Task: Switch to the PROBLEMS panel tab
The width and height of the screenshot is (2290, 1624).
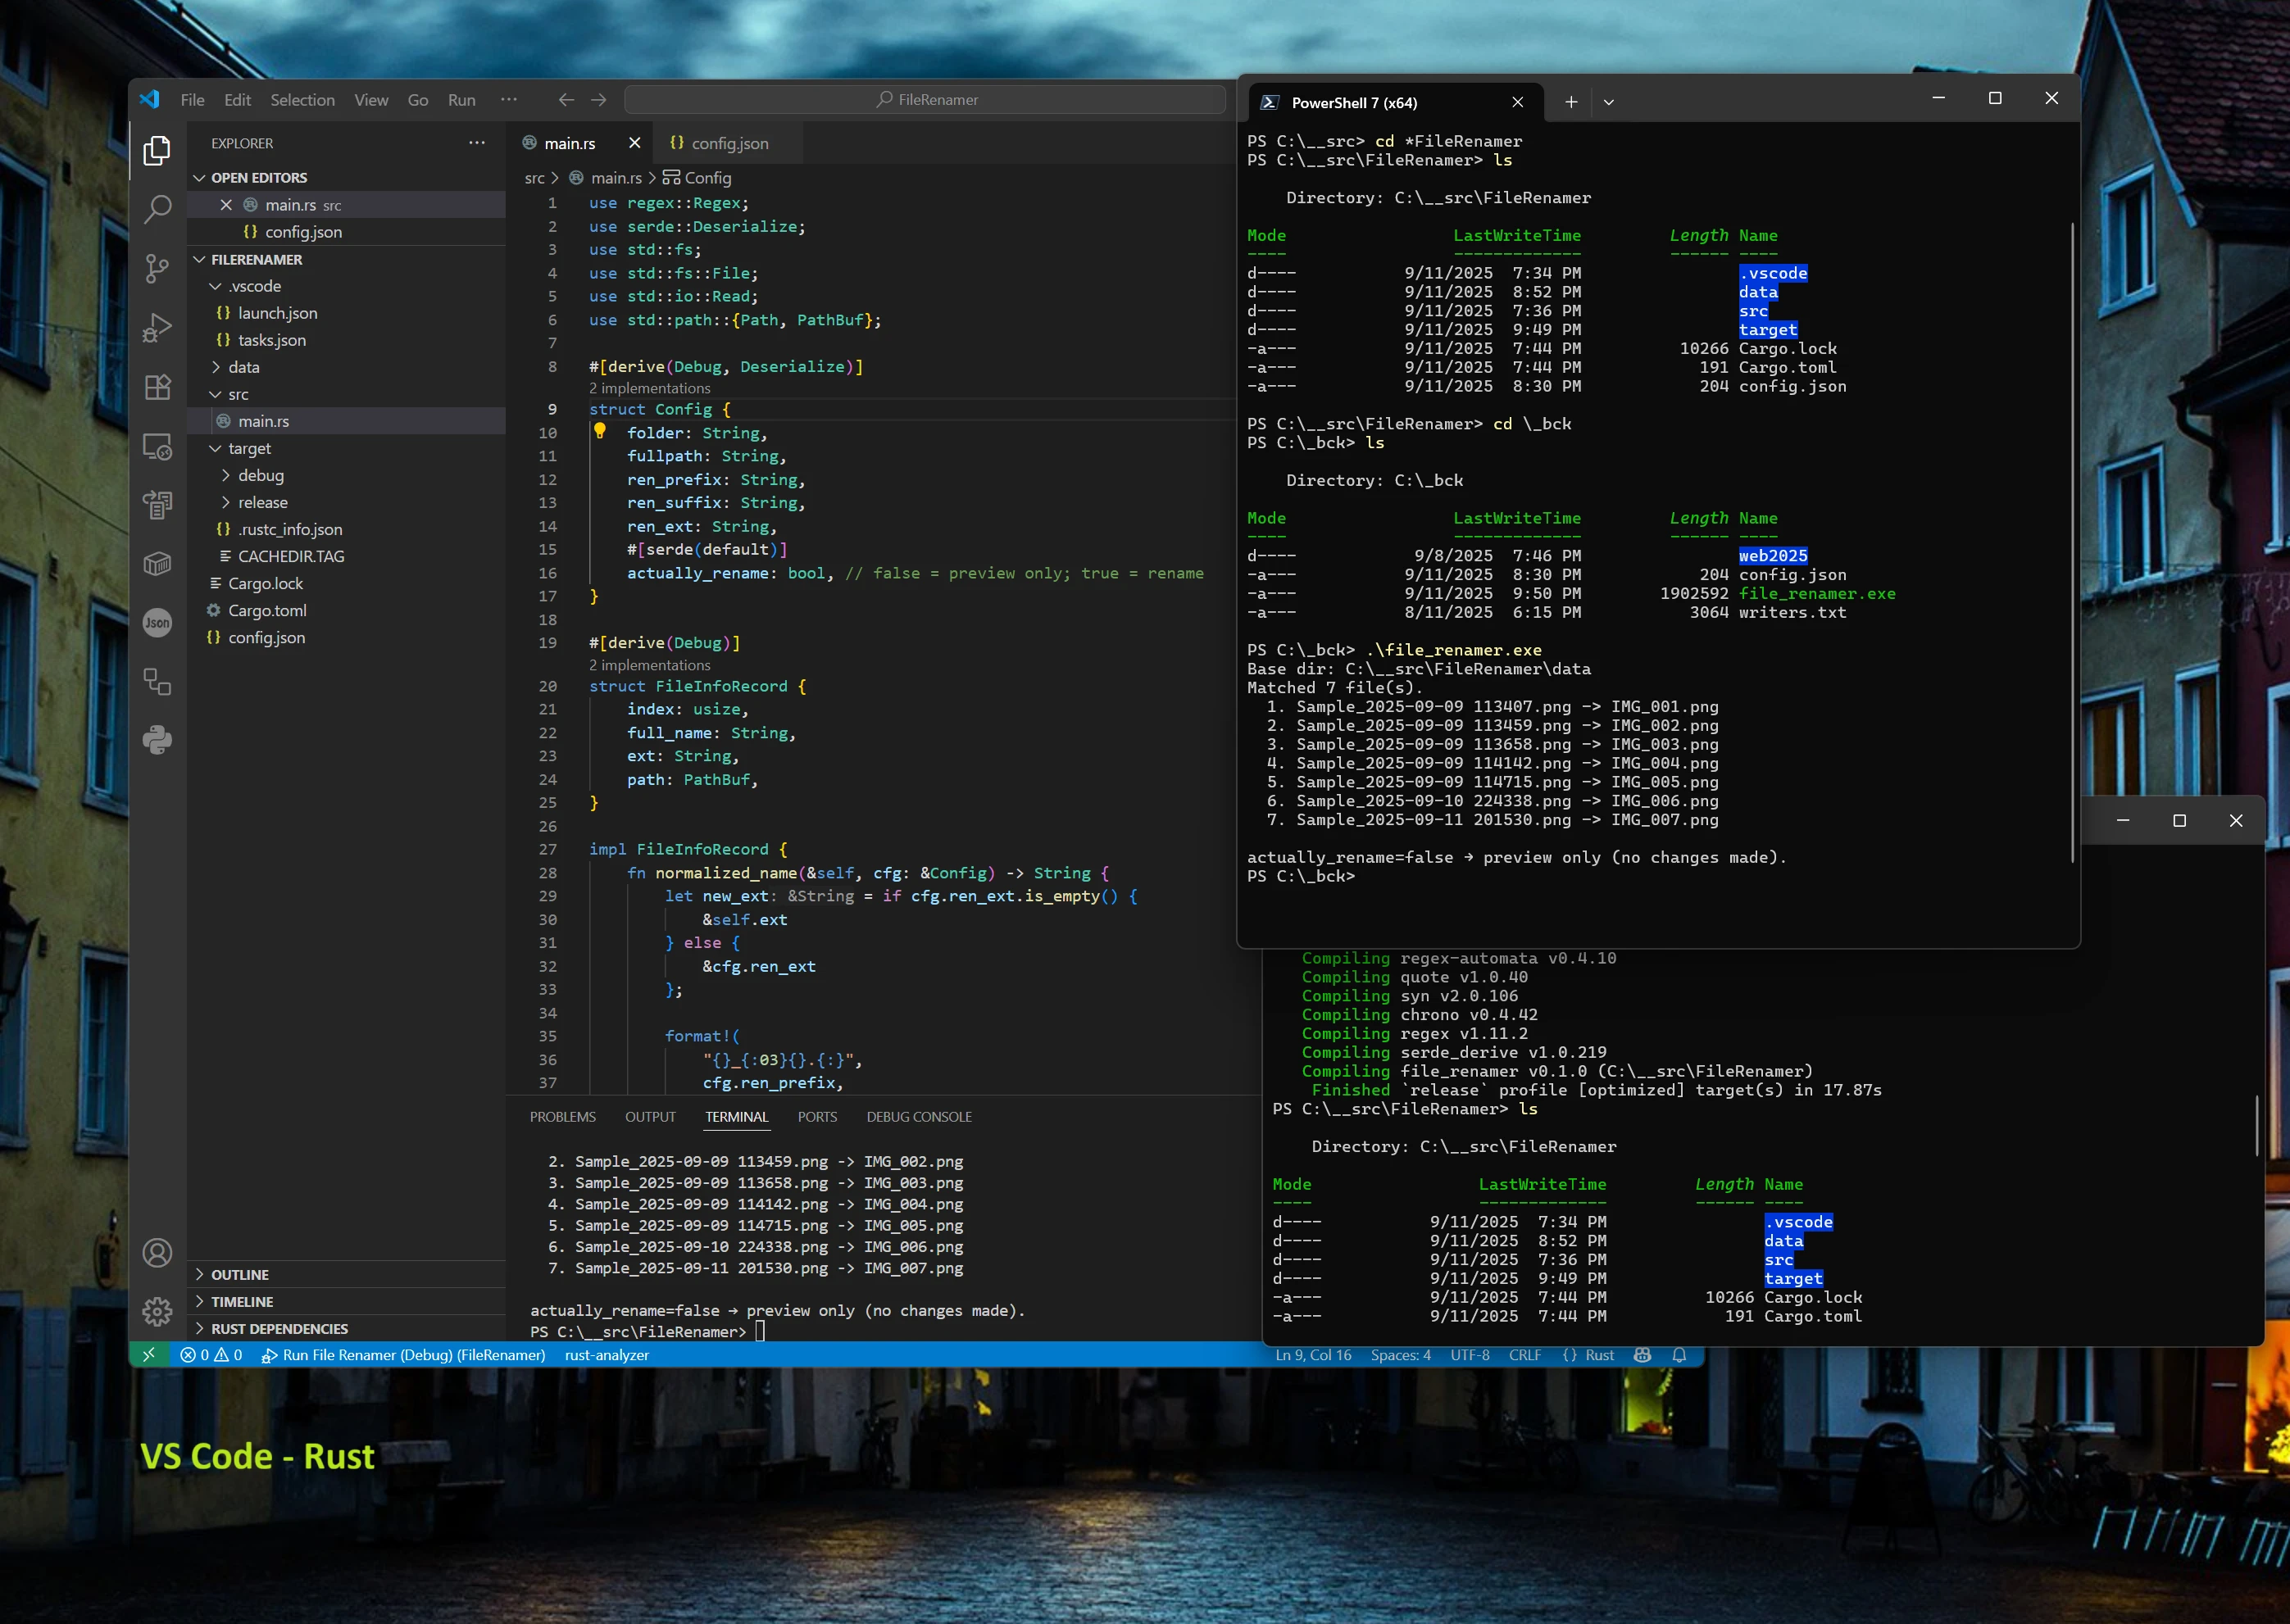Action: pyautogui.click(x=562, y=1116)
